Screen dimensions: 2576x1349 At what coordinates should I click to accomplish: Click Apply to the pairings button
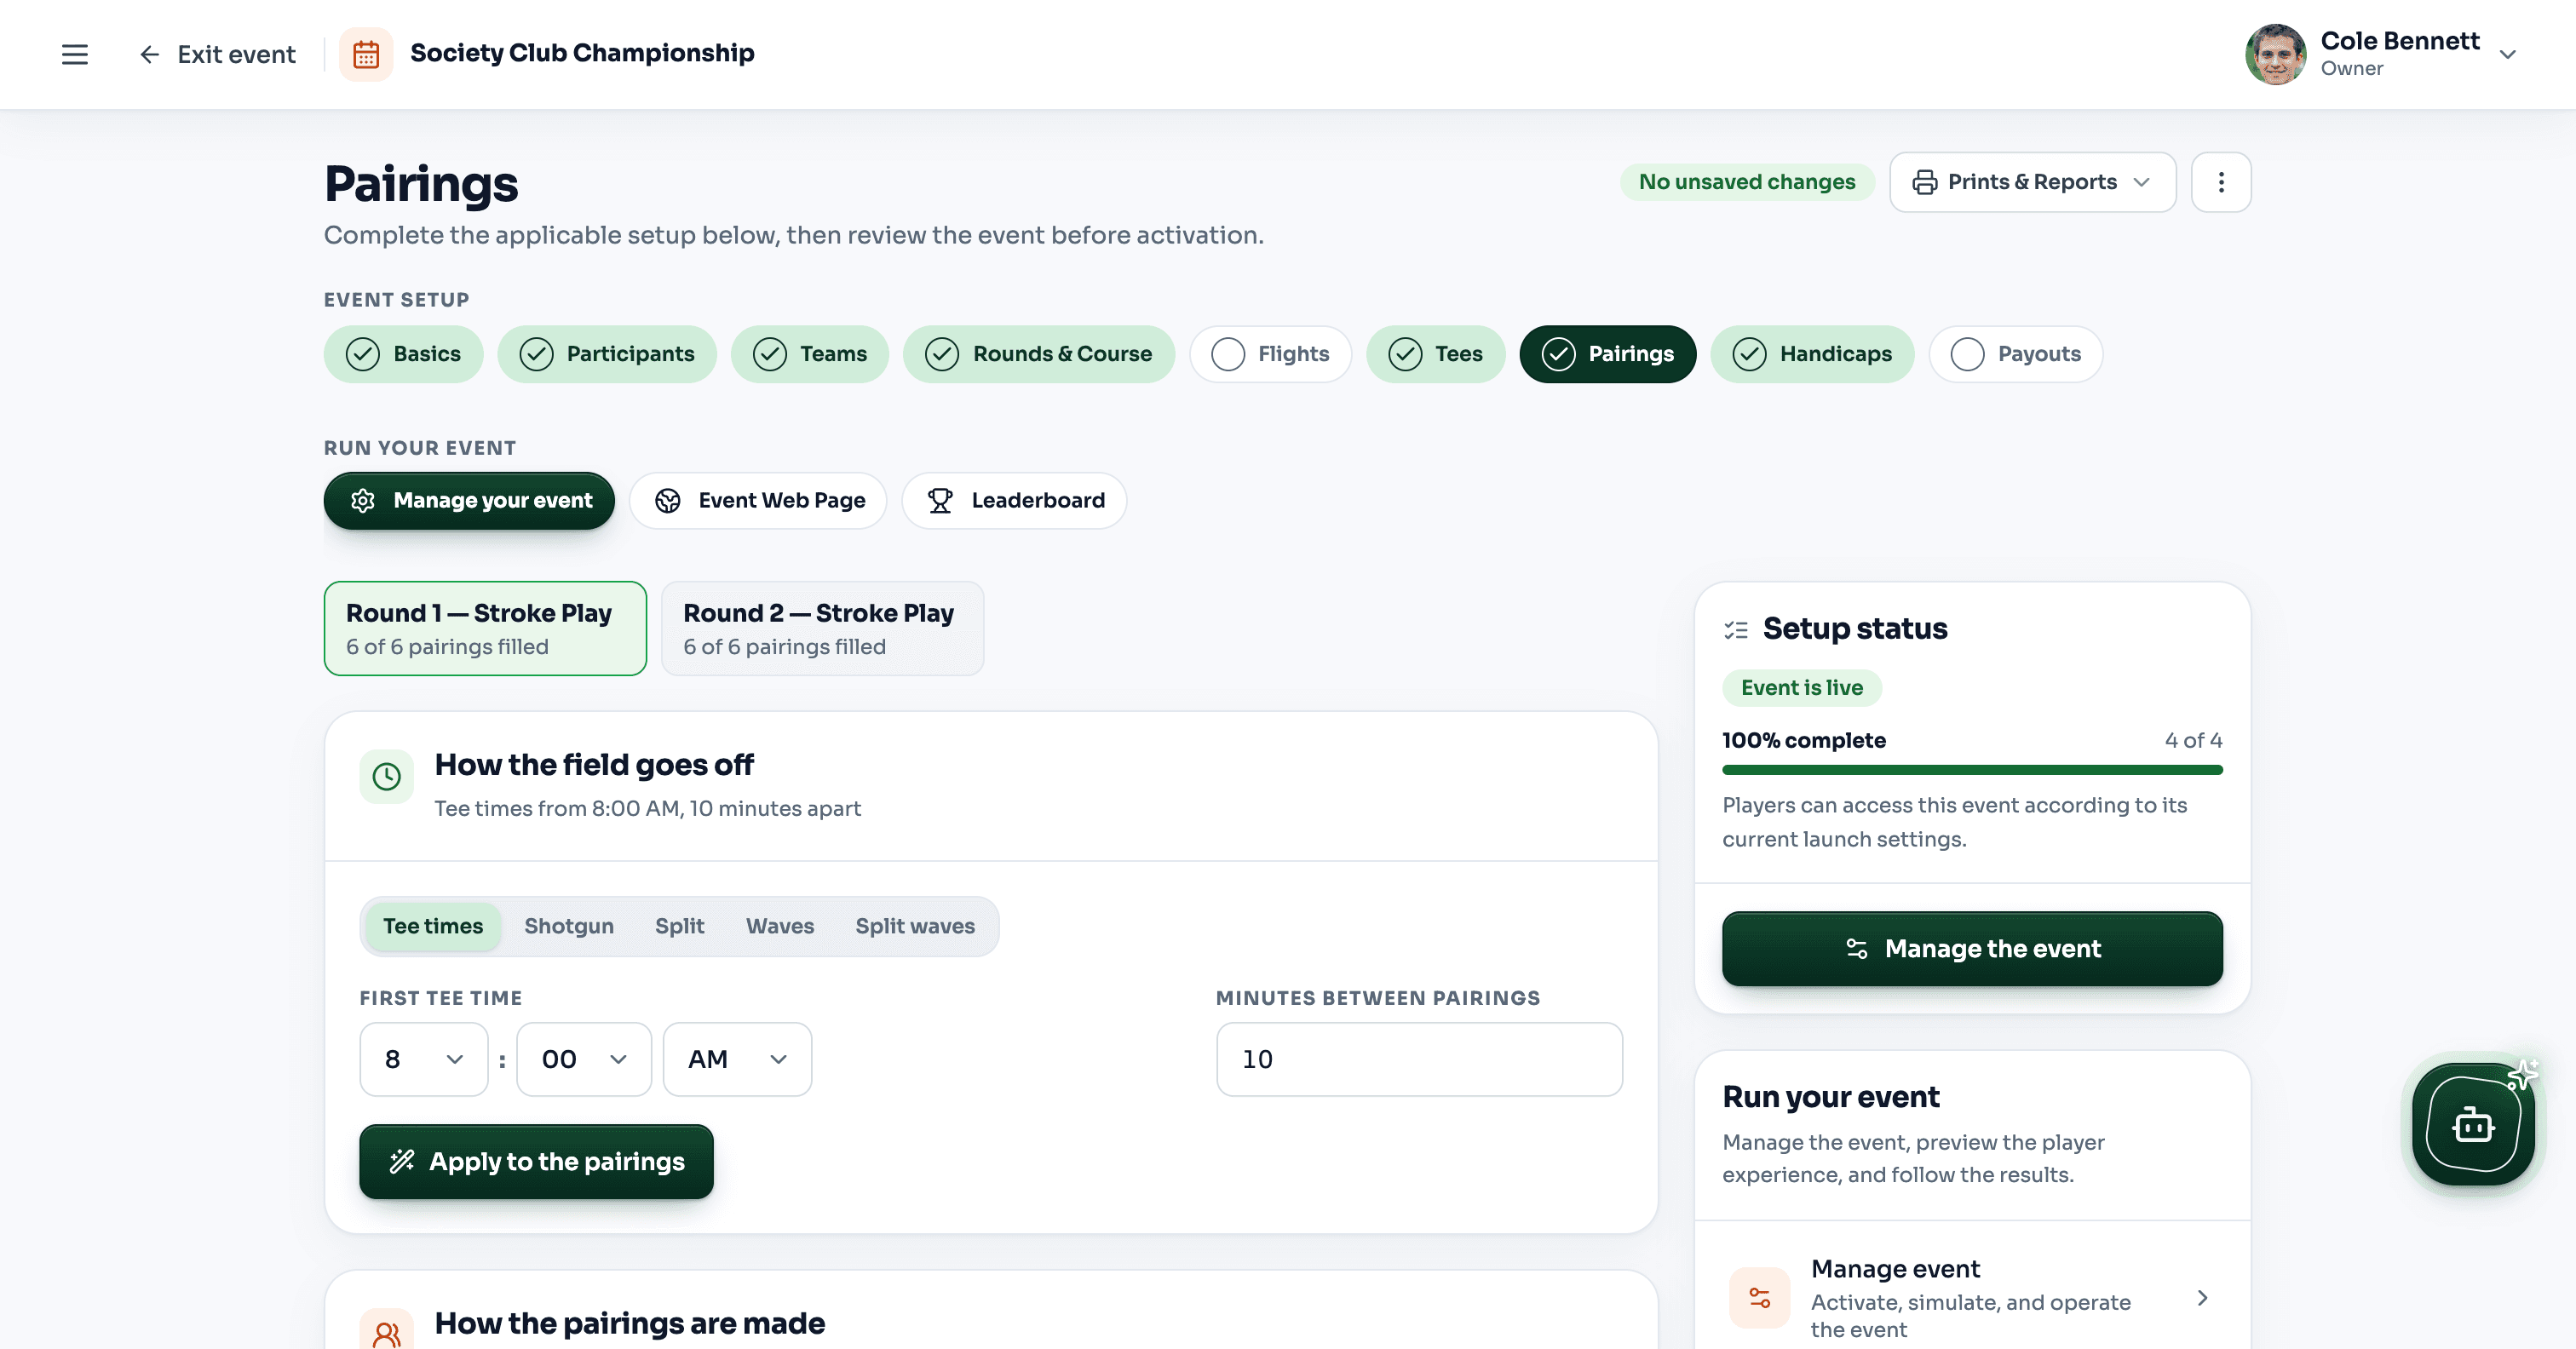(536, 1161)
